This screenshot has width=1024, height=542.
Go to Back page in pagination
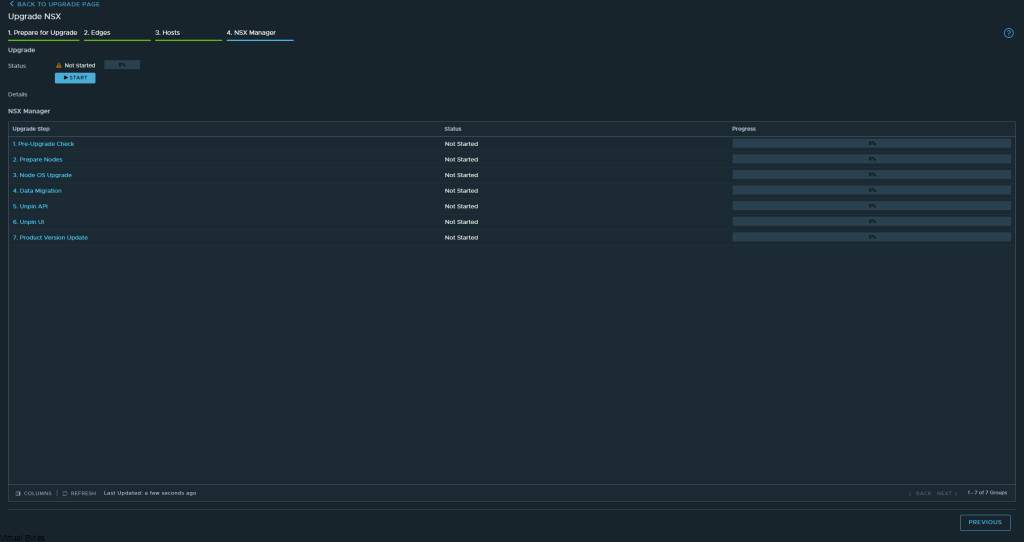click(920, 493)
